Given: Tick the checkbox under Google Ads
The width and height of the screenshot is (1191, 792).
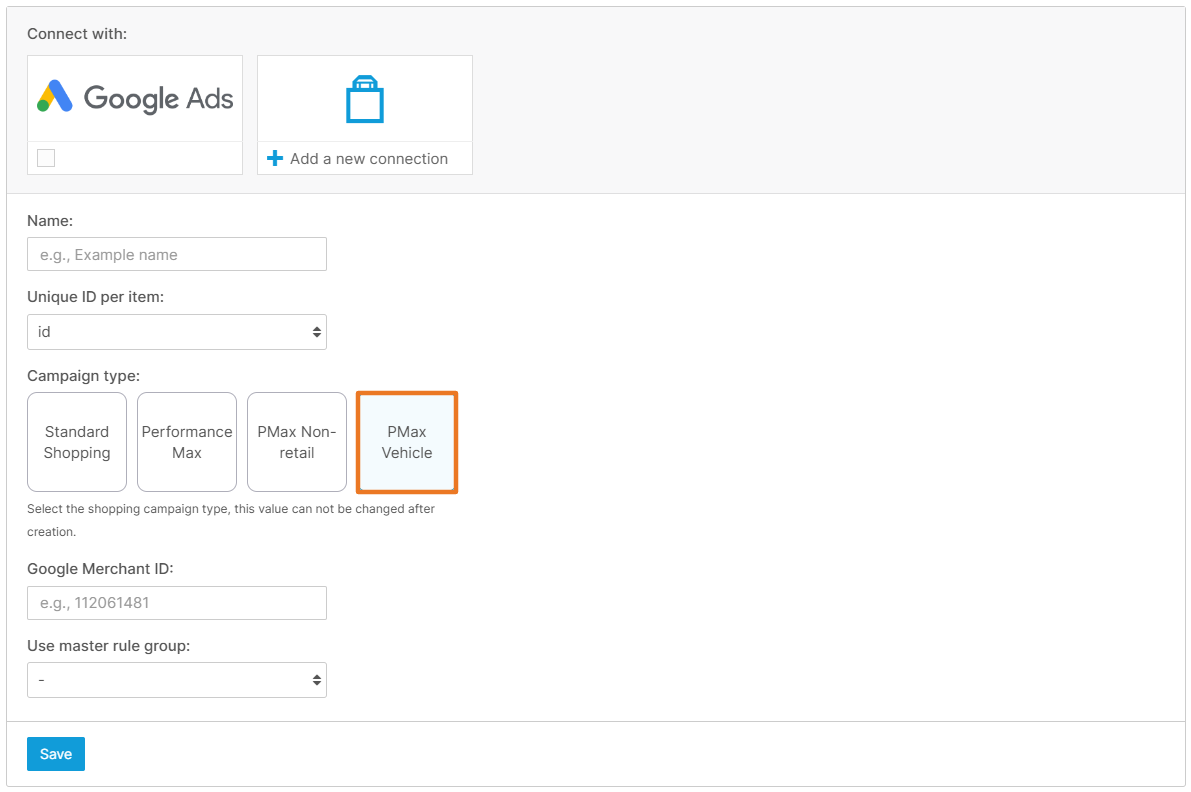Looking at the screenshot, I should pyautogui.click(x=46, y=158).
